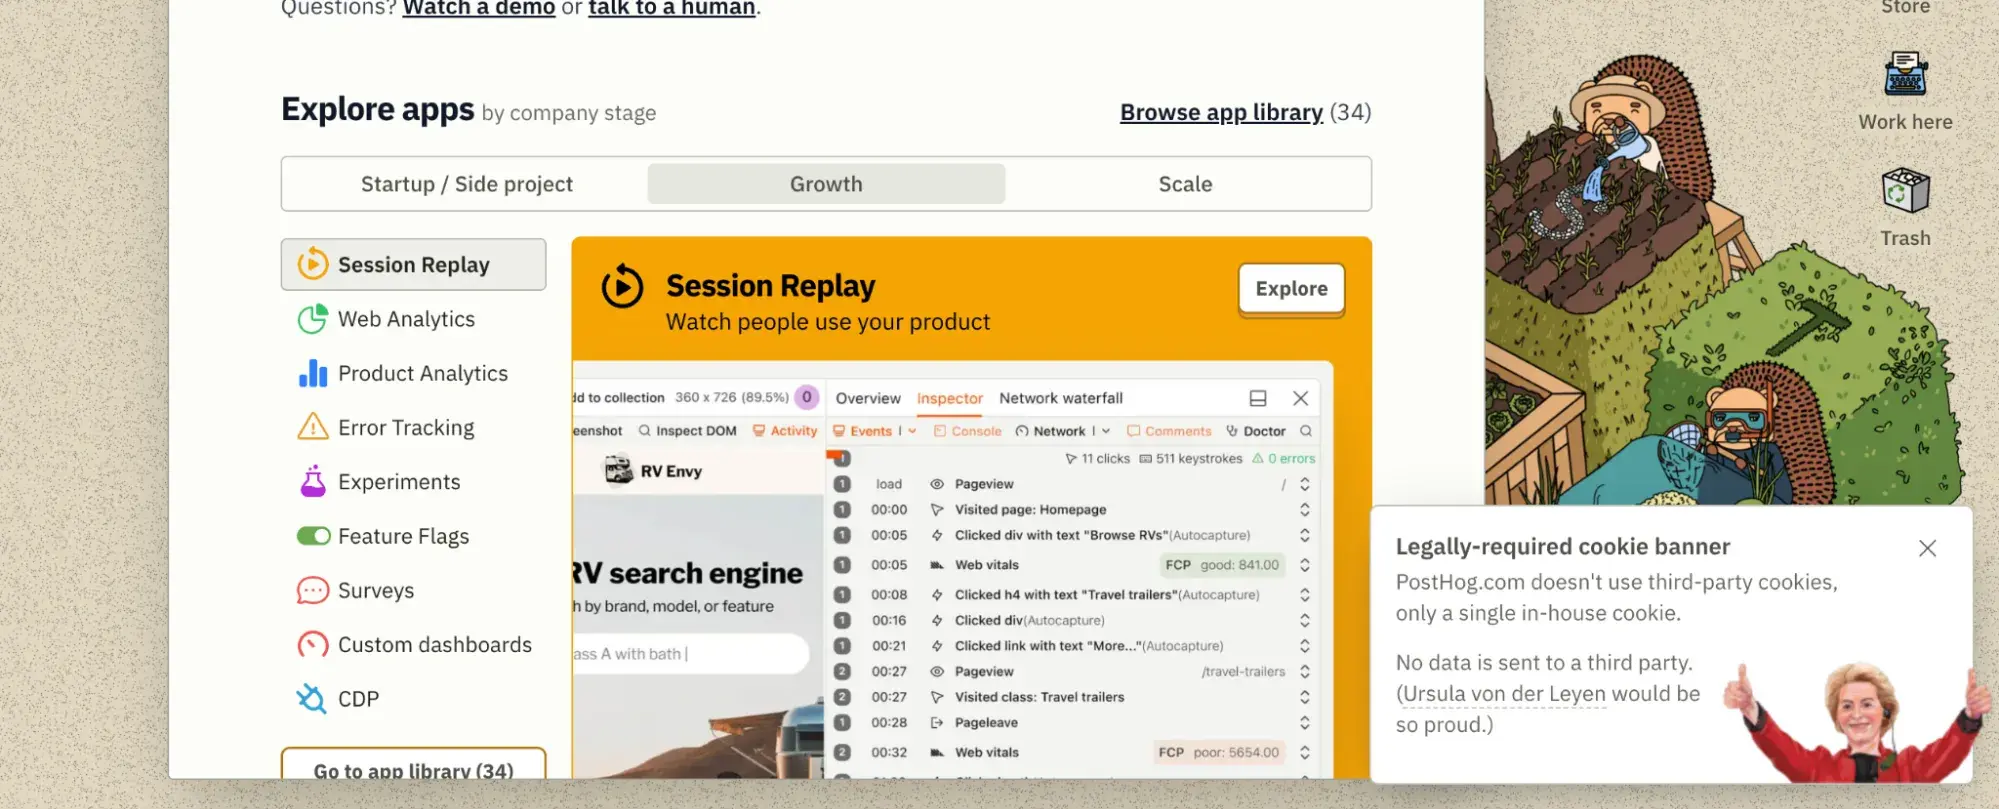Close the inspector panel with X icon
Viewport: 1999px width, 810px height.
click(x=1300, y=398)
